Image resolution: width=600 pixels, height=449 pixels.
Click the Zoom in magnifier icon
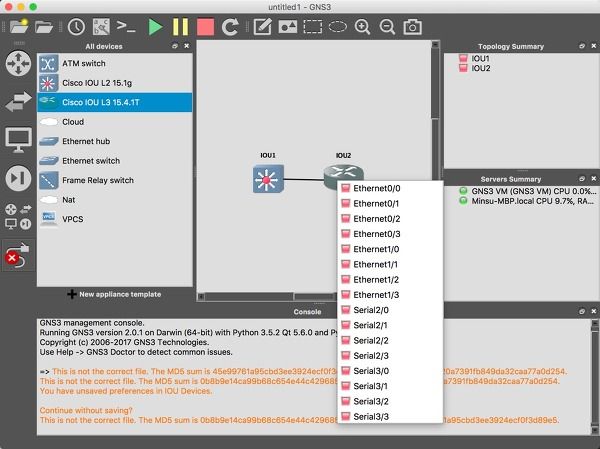coord(362,27)
